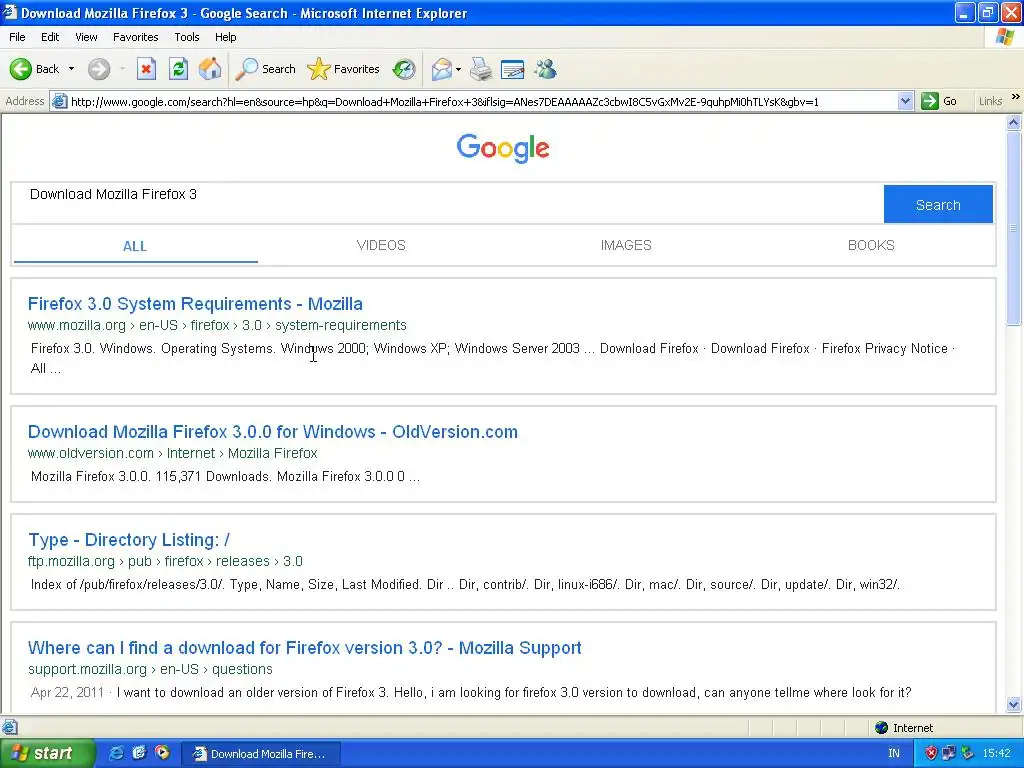Click the Safely Remove Hardware tray icon
This screenshot has height=768, width=1024.
(x=967, y=753)
